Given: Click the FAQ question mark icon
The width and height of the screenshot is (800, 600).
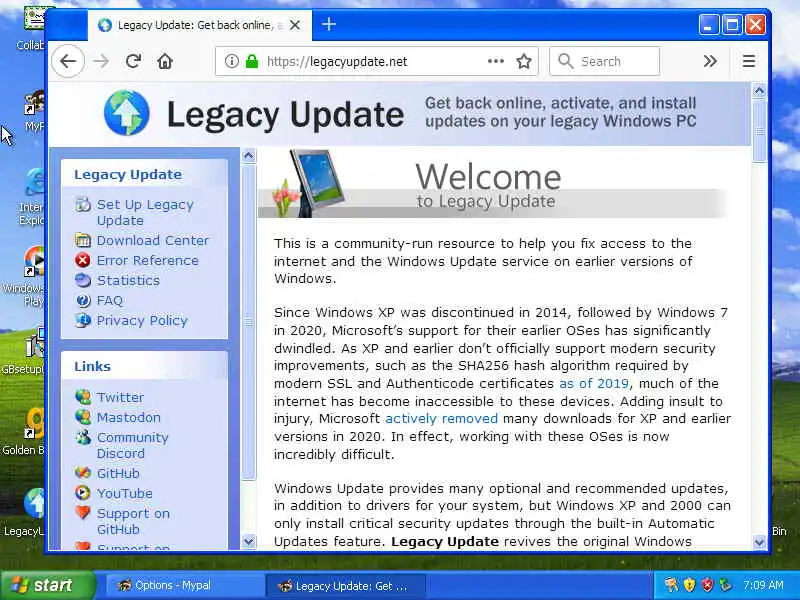Looking at the screenshot, I should pyautogui.click(x=83, y=301).
